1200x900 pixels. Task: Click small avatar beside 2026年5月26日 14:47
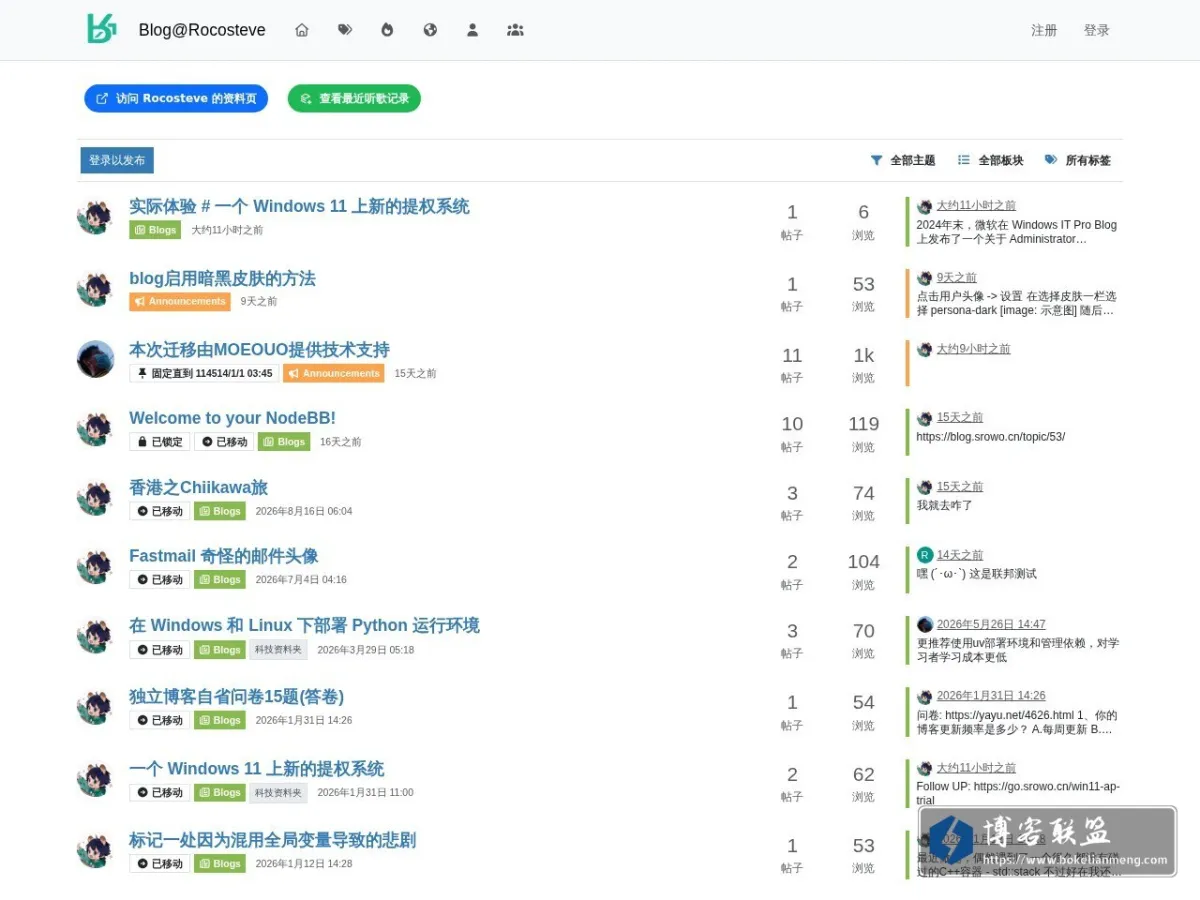[x=925, y=625]
